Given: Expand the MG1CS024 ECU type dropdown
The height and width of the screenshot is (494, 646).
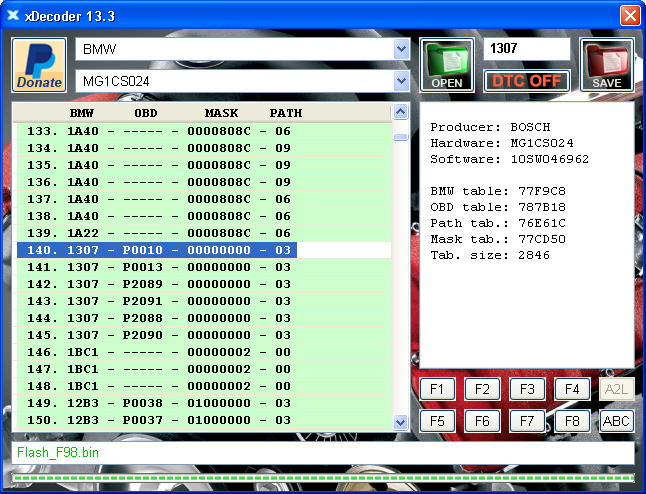Looking at the screenshot, I should coord(402,81).
